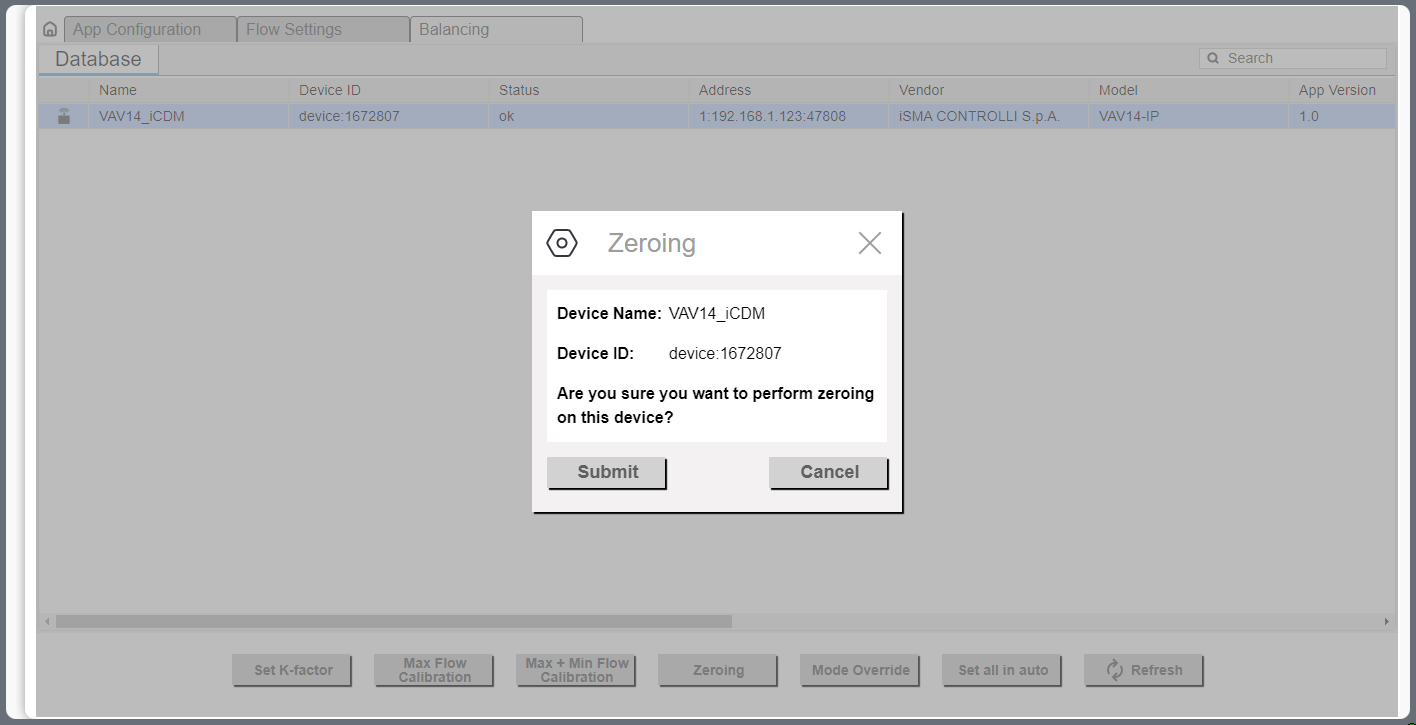This screenshot has width=1416, height=725.
Task: Click the Refresh button with circular arrows
Action: click(1143, 670)
